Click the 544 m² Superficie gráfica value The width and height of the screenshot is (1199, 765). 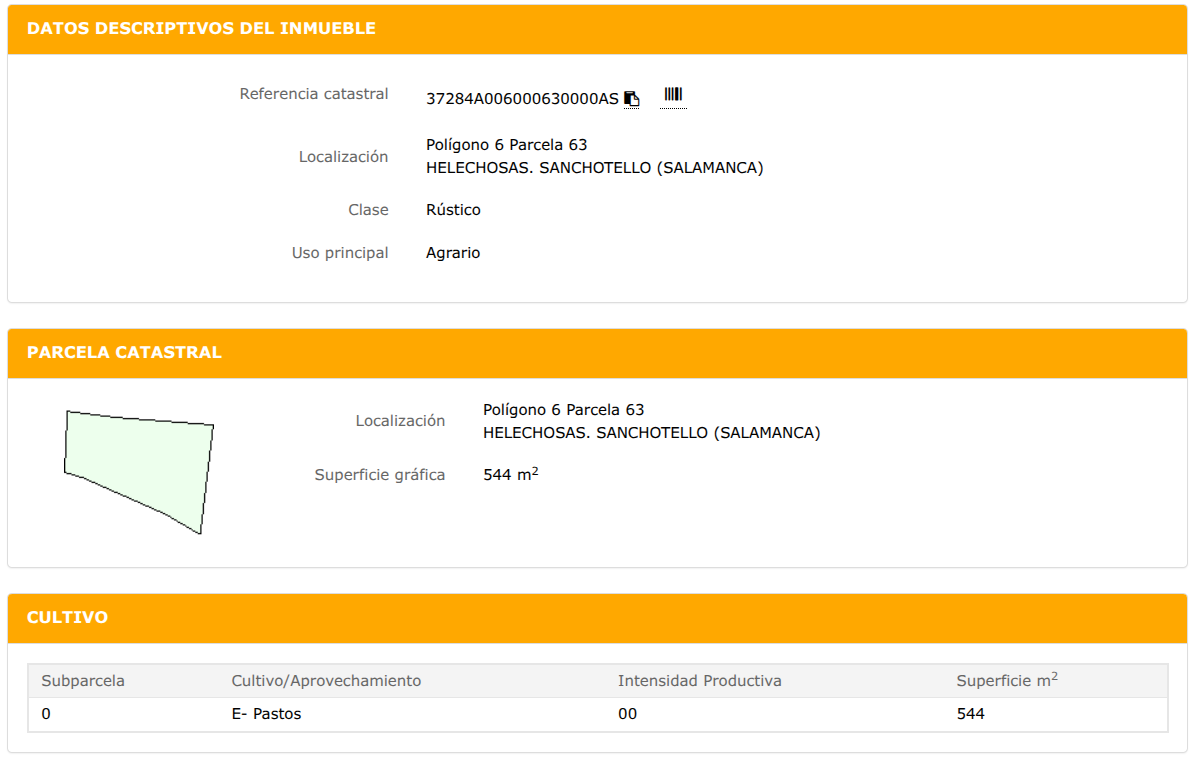coord(511,474)
